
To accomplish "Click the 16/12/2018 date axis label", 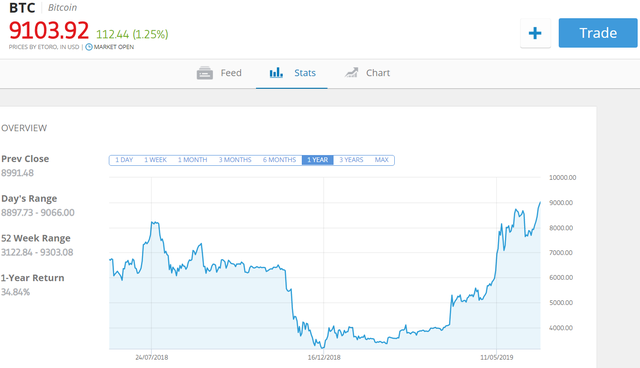I will (x=324, y=357).
